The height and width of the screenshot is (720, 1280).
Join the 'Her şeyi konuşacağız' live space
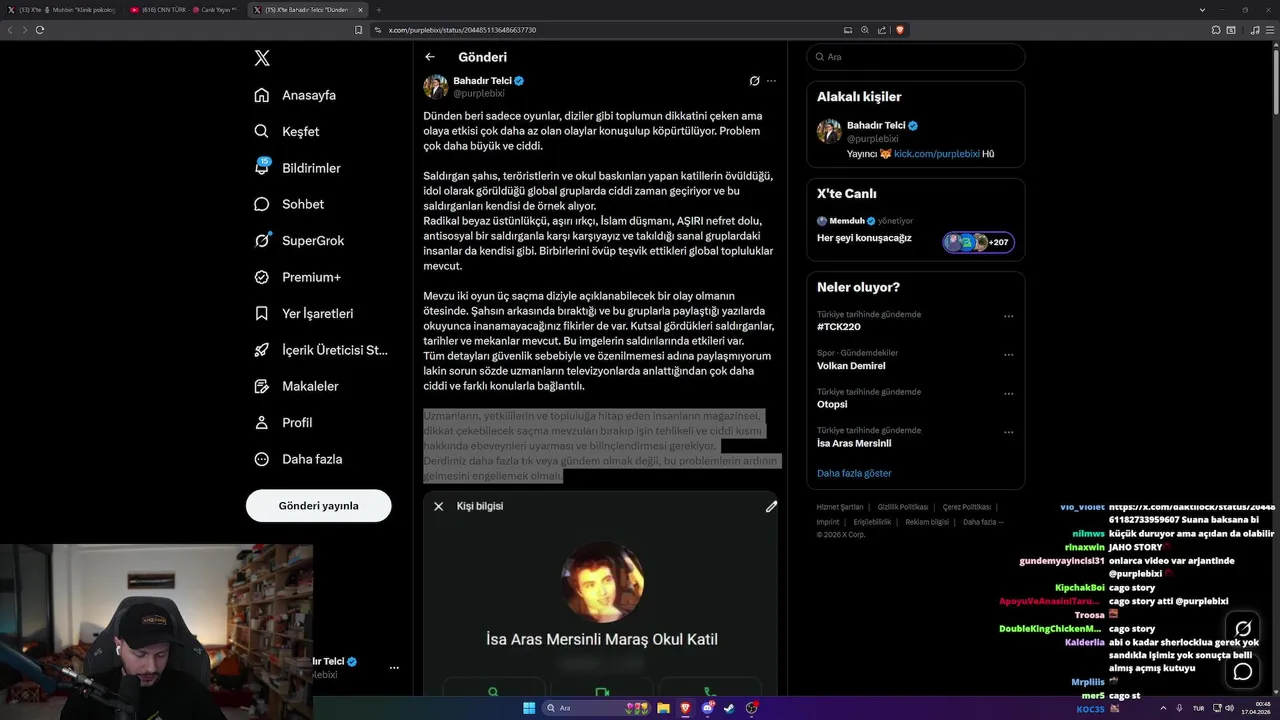coord(864,238)
